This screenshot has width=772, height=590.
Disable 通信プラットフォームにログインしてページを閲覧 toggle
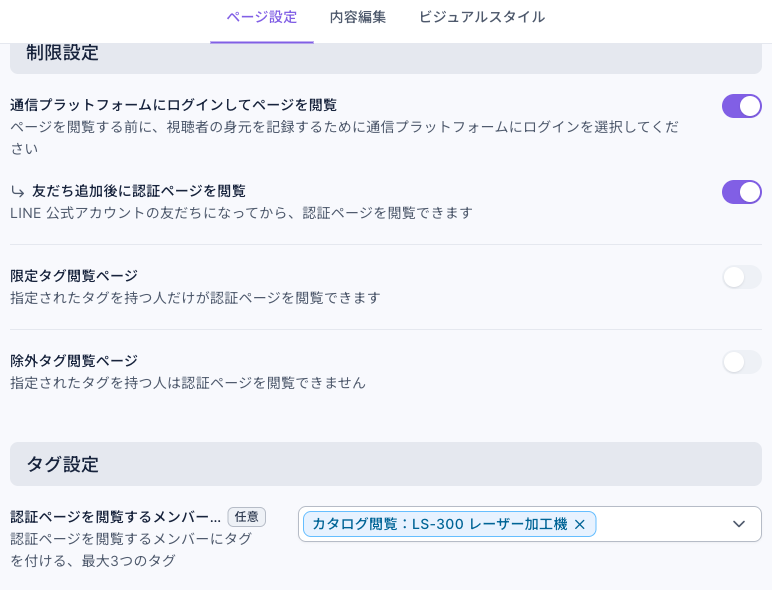tap(741, 106)
